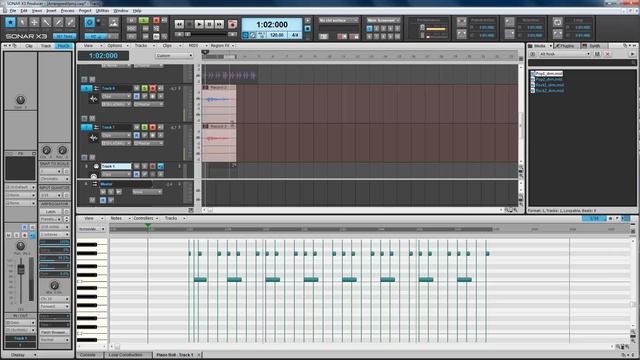The height and width of the screenshot is (360, 640).
Task: Select the Clip tab in the inspector
Action: 29,46
